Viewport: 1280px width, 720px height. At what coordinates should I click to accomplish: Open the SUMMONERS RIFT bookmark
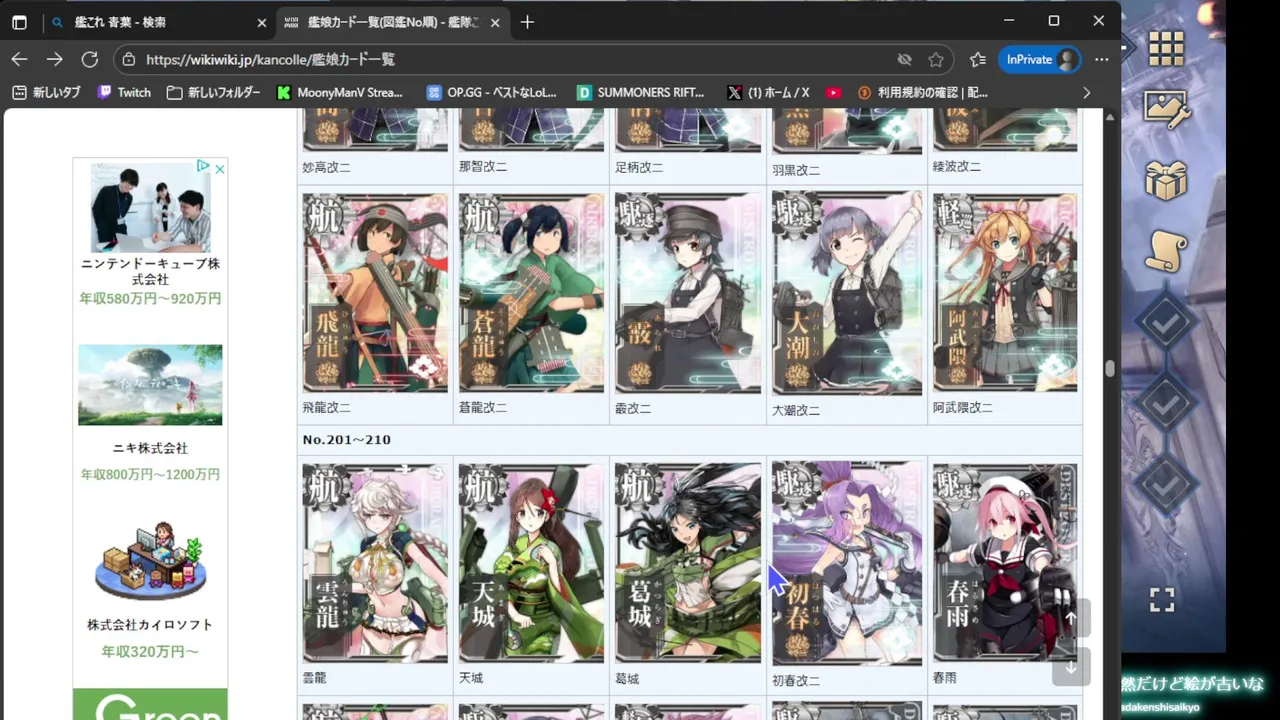coord(641,92)
